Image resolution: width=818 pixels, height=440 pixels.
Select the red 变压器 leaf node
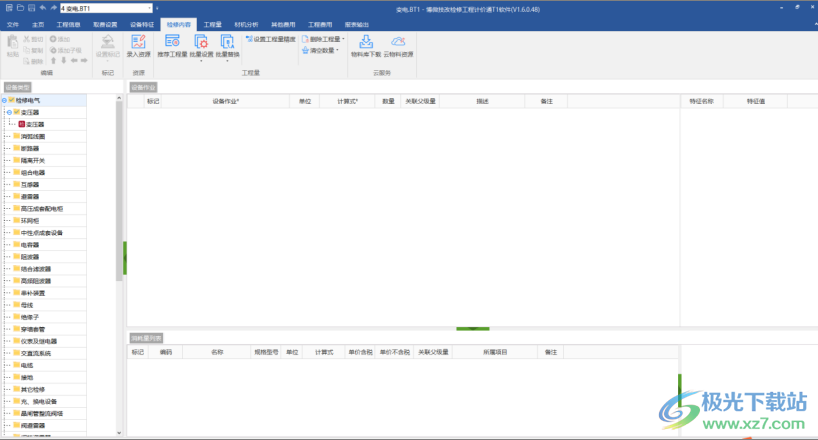(x=32, y=124)
